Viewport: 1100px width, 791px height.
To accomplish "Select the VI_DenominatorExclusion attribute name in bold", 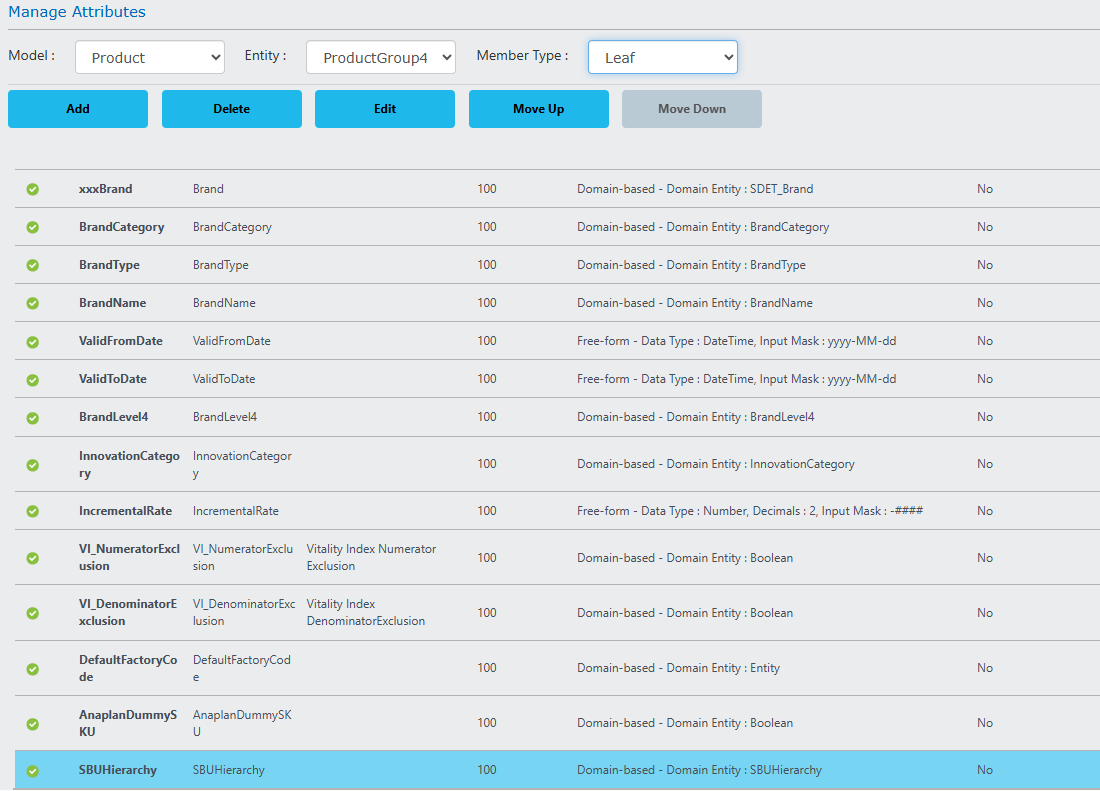I will pyautogui.click(x=128, y=612).
